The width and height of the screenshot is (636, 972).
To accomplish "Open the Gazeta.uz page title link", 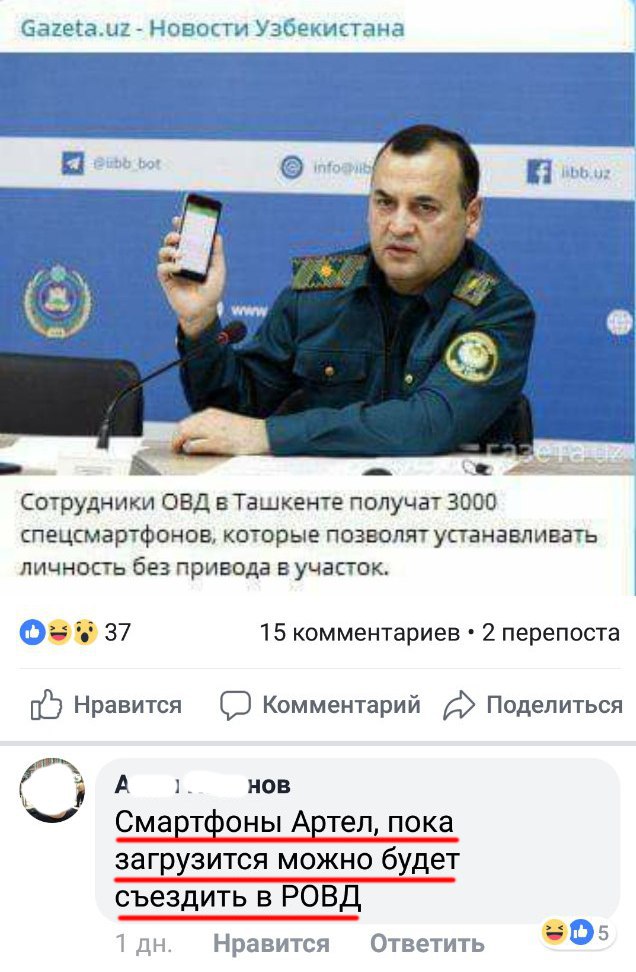I will point(212,28).
